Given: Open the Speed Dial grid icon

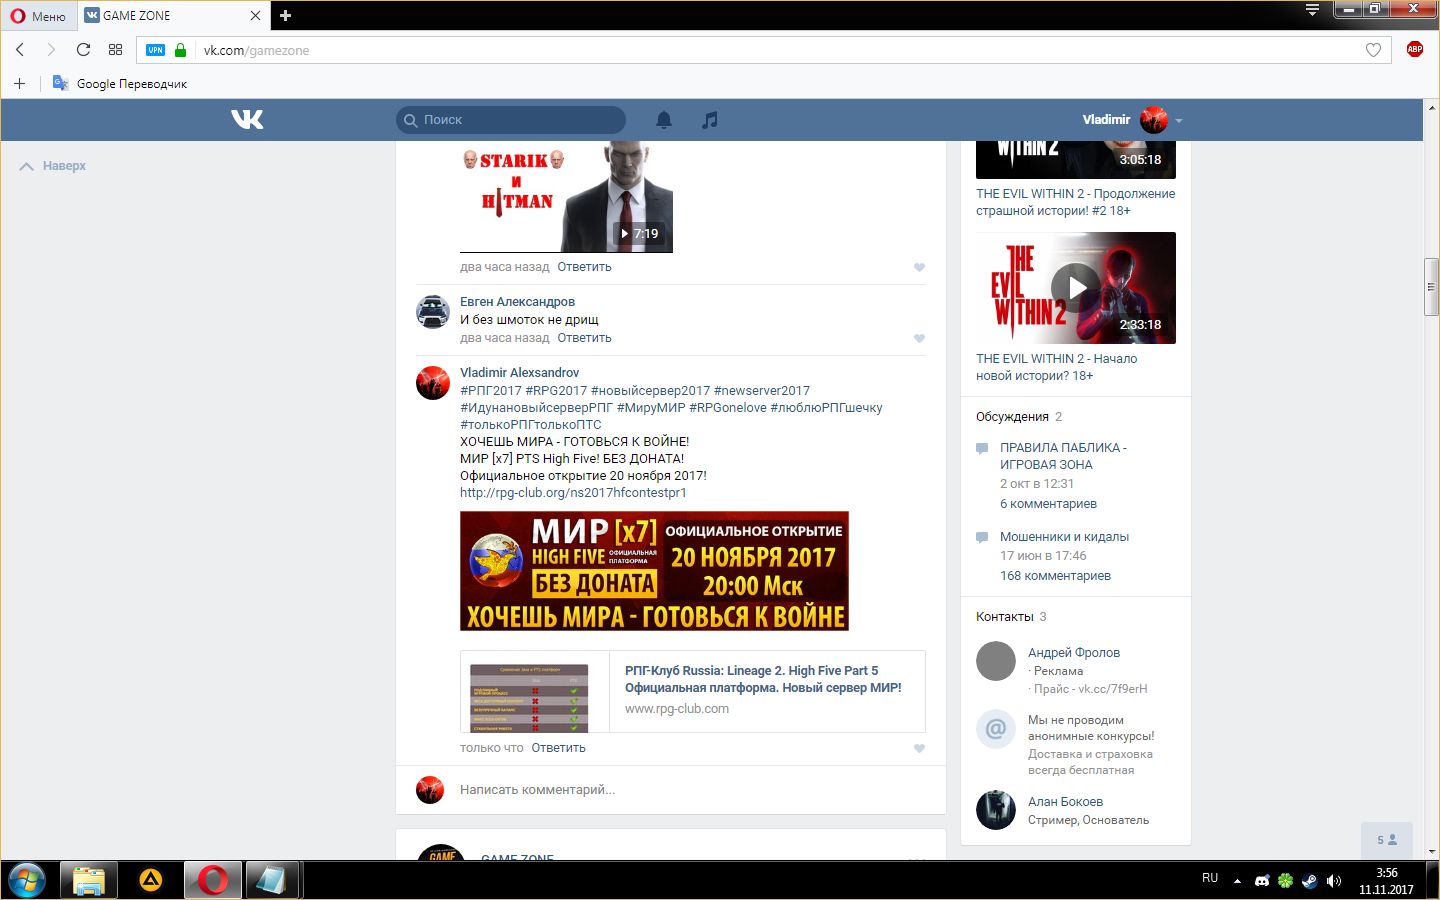Looking at the screenshot, I should pyautogui.click(x=115, y=50).
